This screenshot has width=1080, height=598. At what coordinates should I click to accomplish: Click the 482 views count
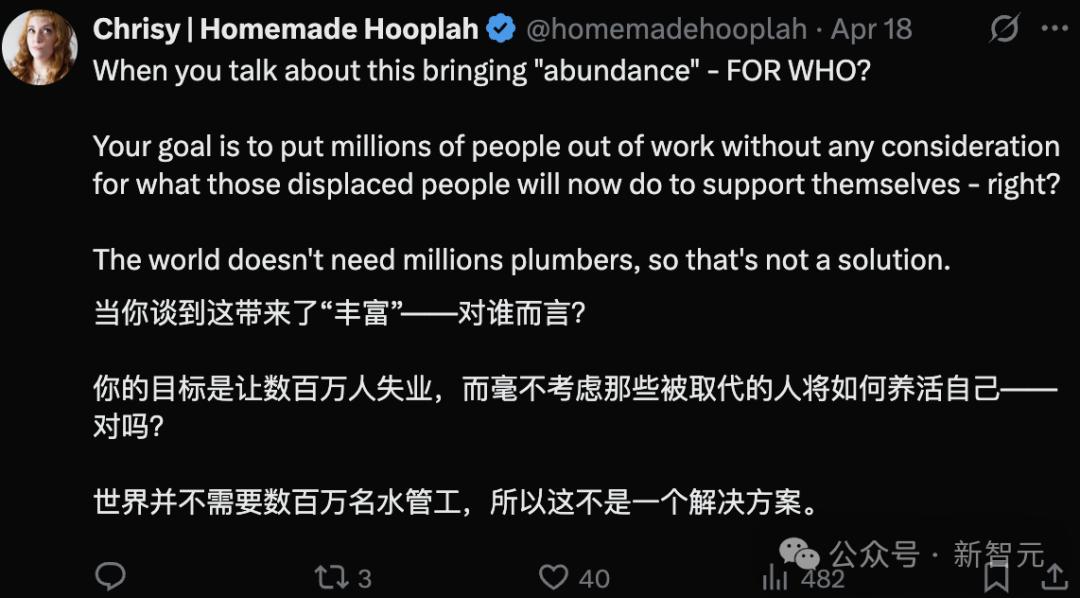[x=823, y=578]
